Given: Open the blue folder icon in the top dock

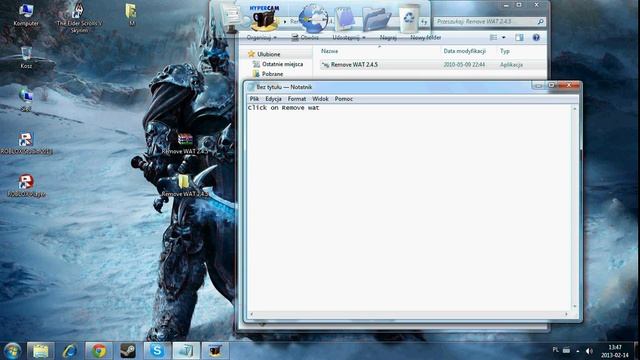Looking at the screenshot, I should coord(377,19).
